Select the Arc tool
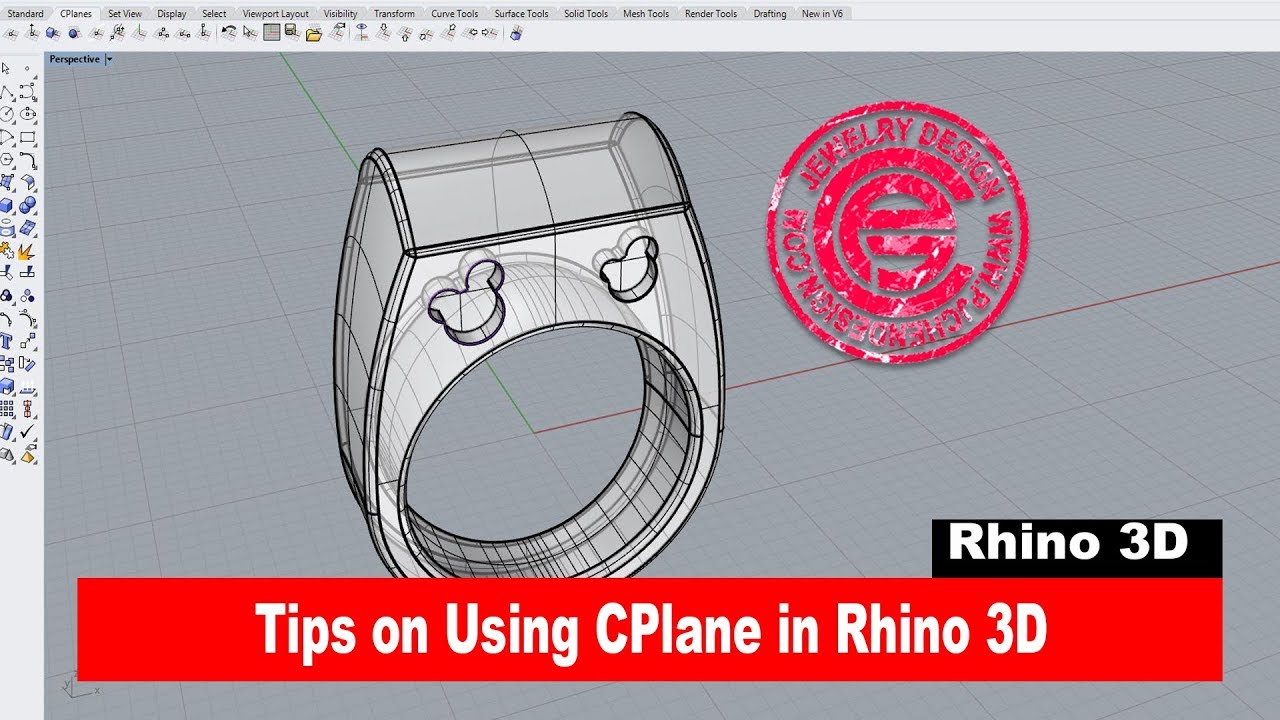The image size is (1280, 720). point(7,137)
